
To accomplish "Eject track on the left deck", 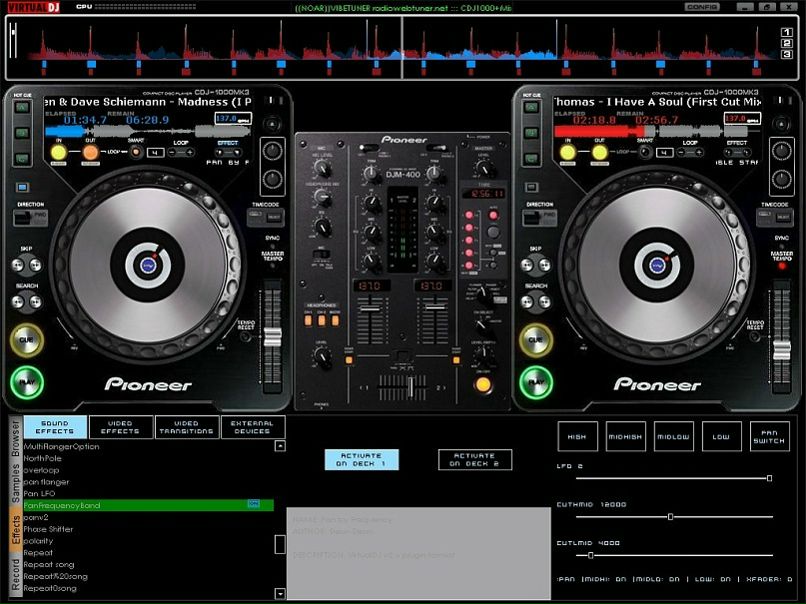I will (x=272, y=124).
